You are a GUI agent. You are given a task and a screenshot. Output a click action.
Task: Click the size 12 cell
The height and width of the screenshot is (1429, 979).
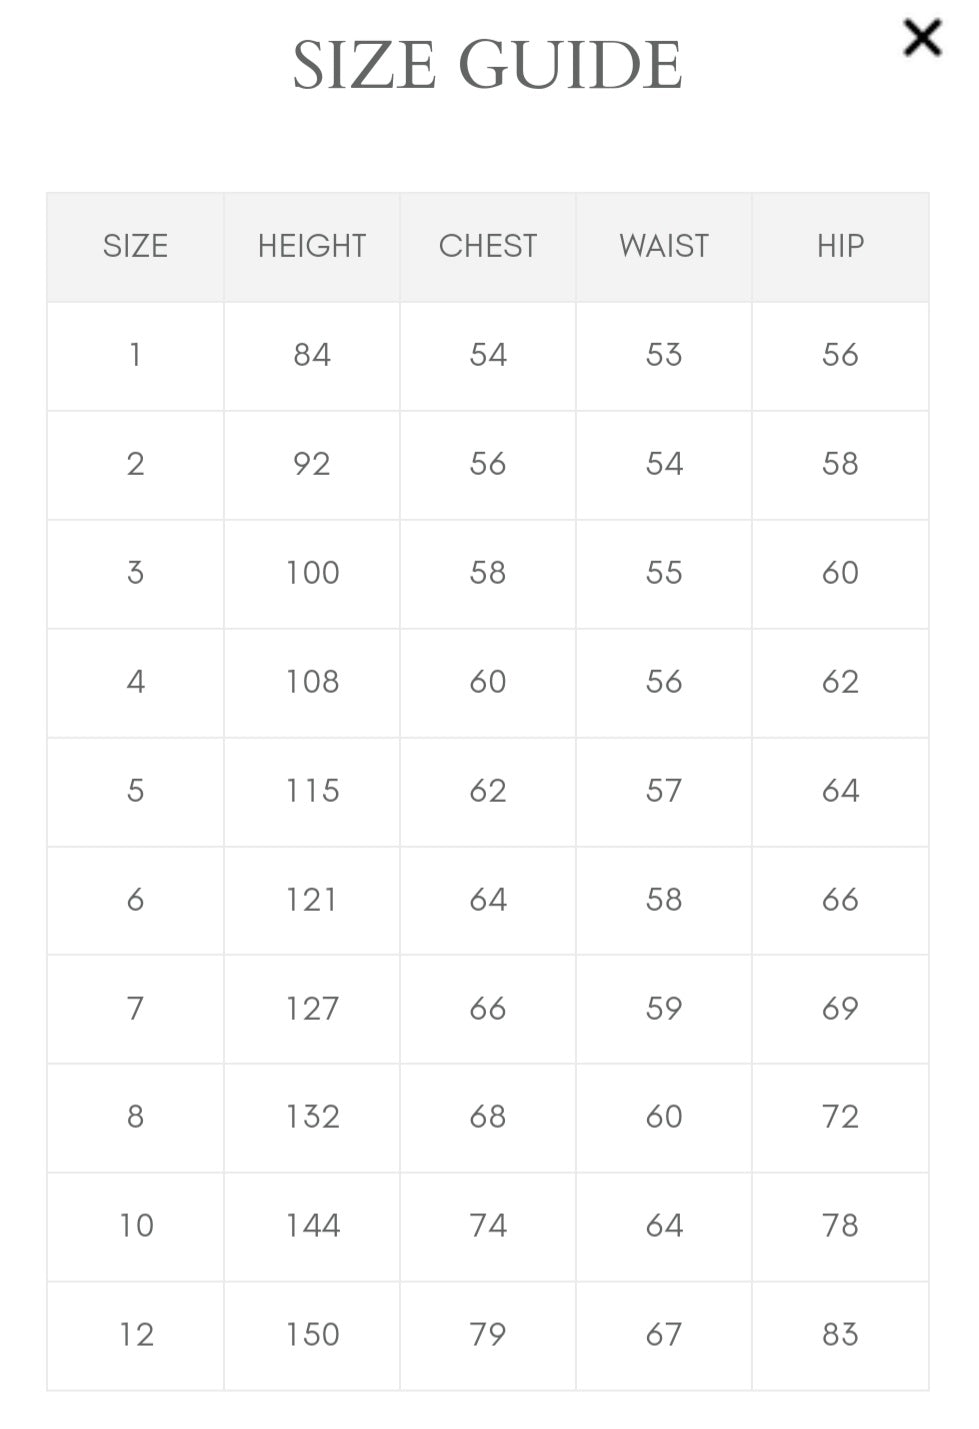(136, 1335)
